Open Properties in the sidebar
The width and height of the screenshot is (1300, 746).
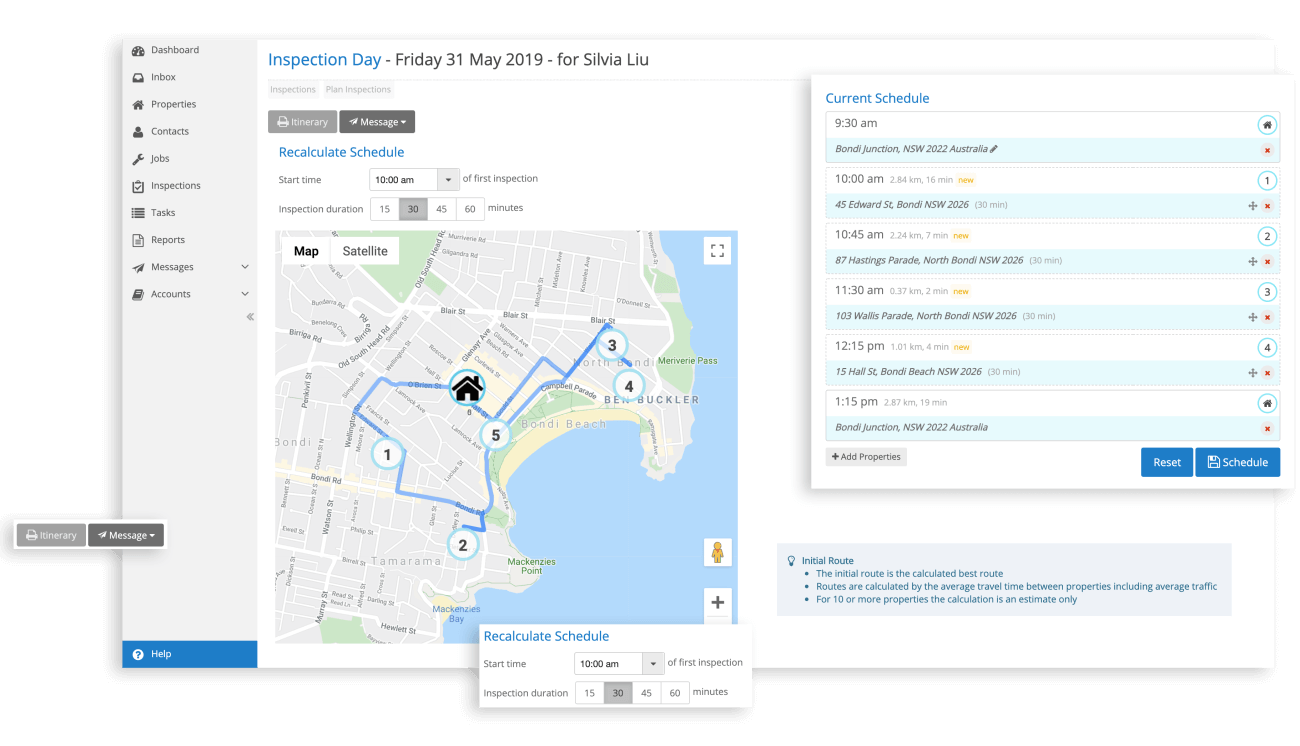pyautogui.click(x=173, y=104)
